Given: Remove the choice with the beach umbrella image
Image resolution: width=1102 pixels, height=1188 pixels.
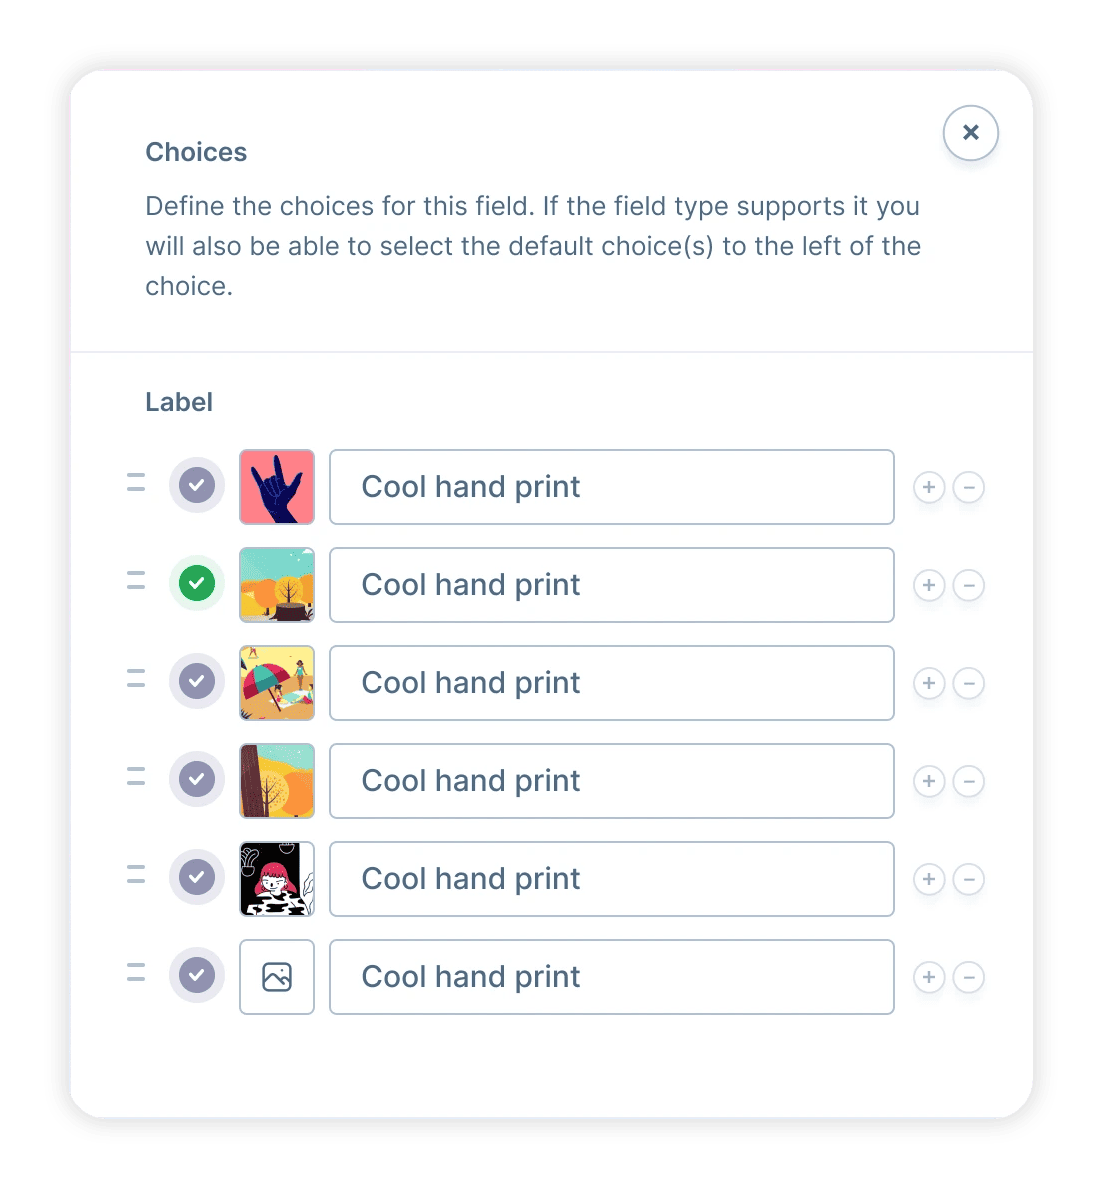Looking at the screenshot, I should (969, 683).
